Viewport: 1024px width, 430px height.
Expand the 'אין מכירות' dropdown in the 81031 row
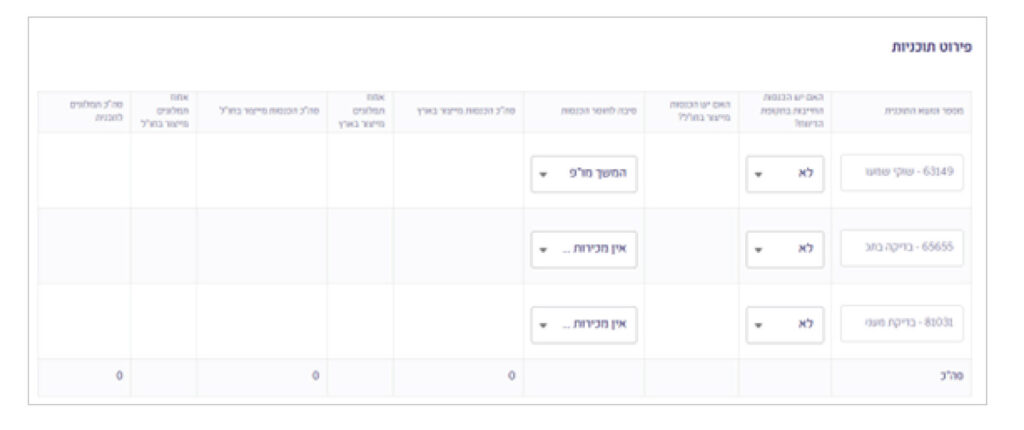click(584, 323)
